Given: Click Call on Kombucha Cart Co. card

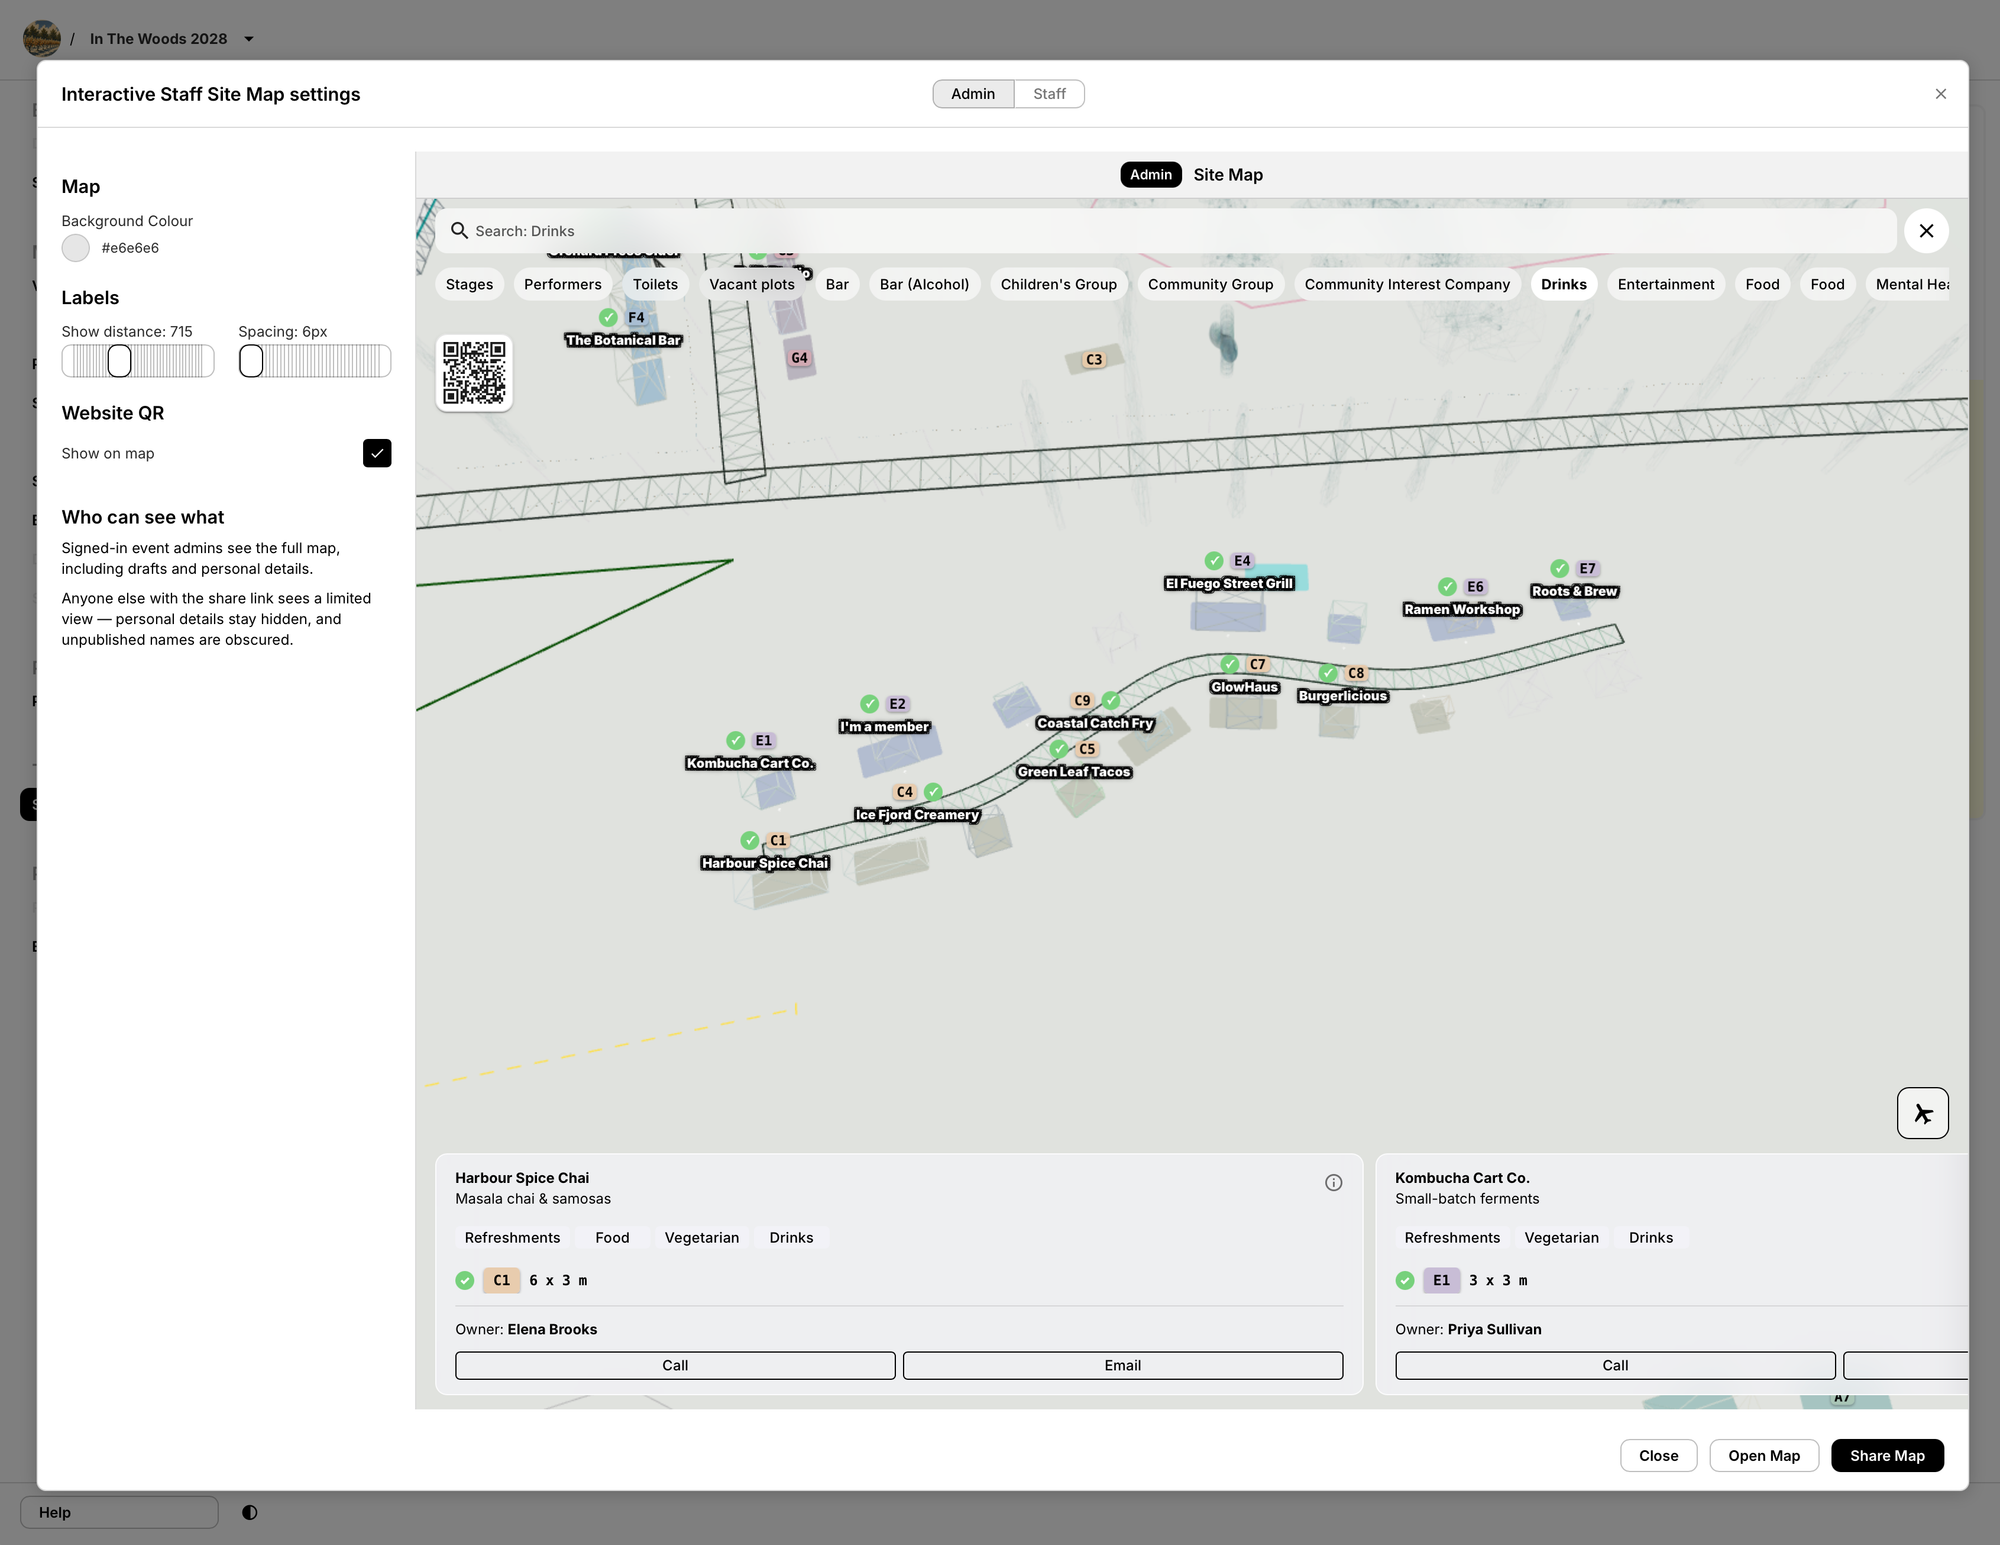Looking at the screenshot, I should pyautogui.click(x=1615, y=1366).
